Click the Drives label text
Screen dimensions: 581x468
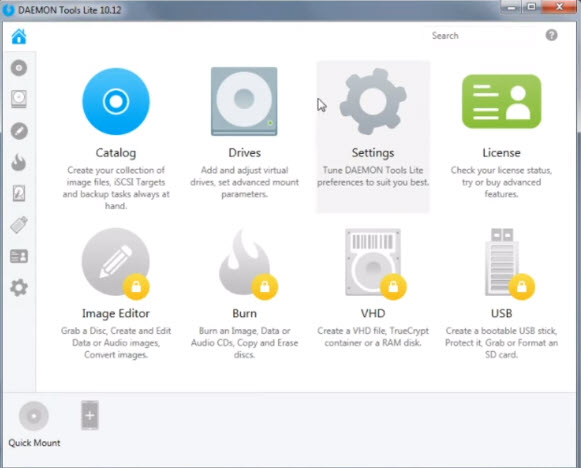(x=245, y=153)
